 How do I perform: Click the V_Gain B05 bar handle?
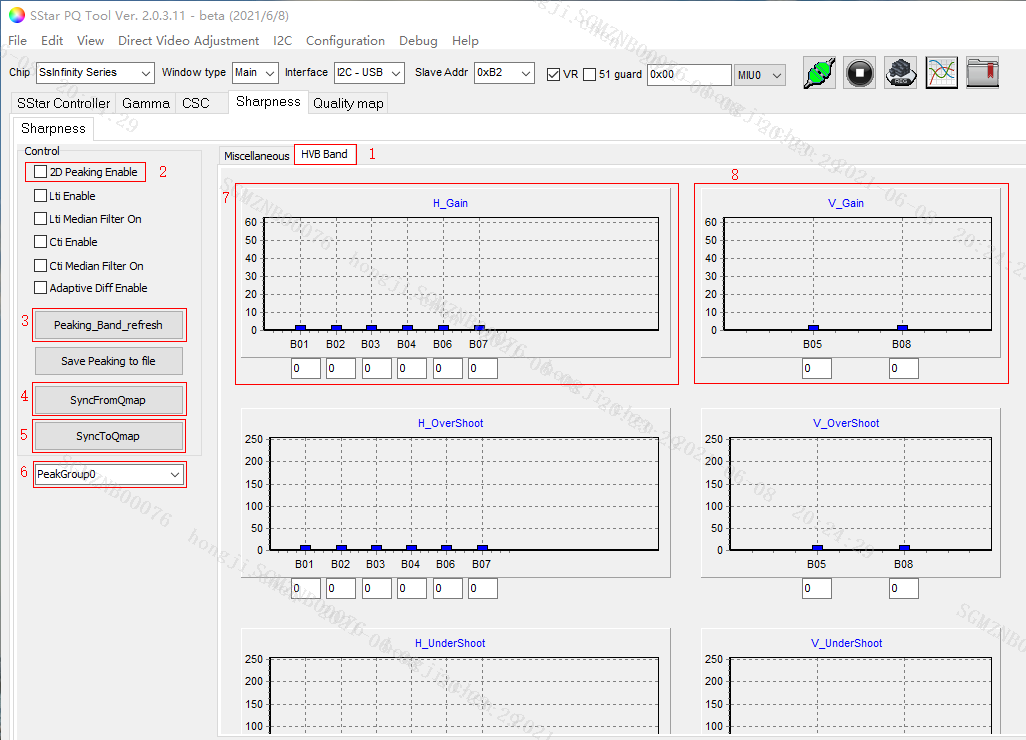(813, 328)
